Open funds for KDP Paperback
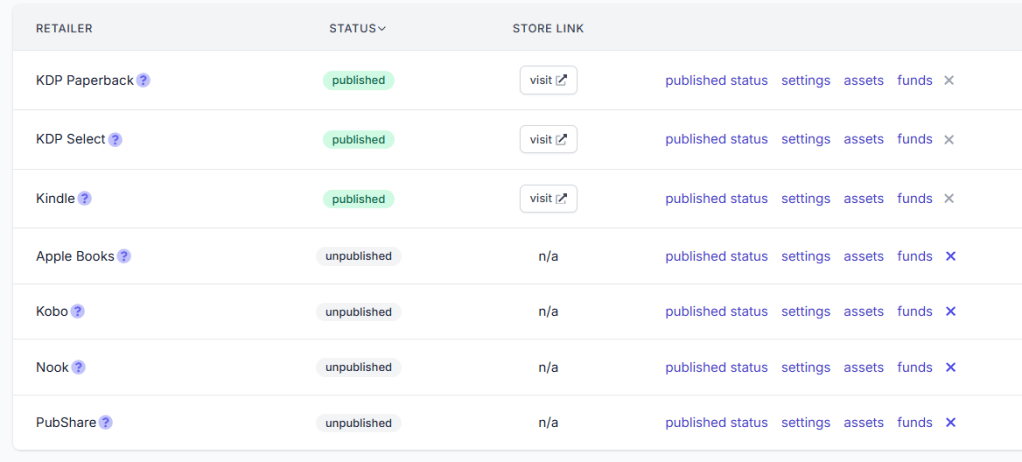 (914, 80)
